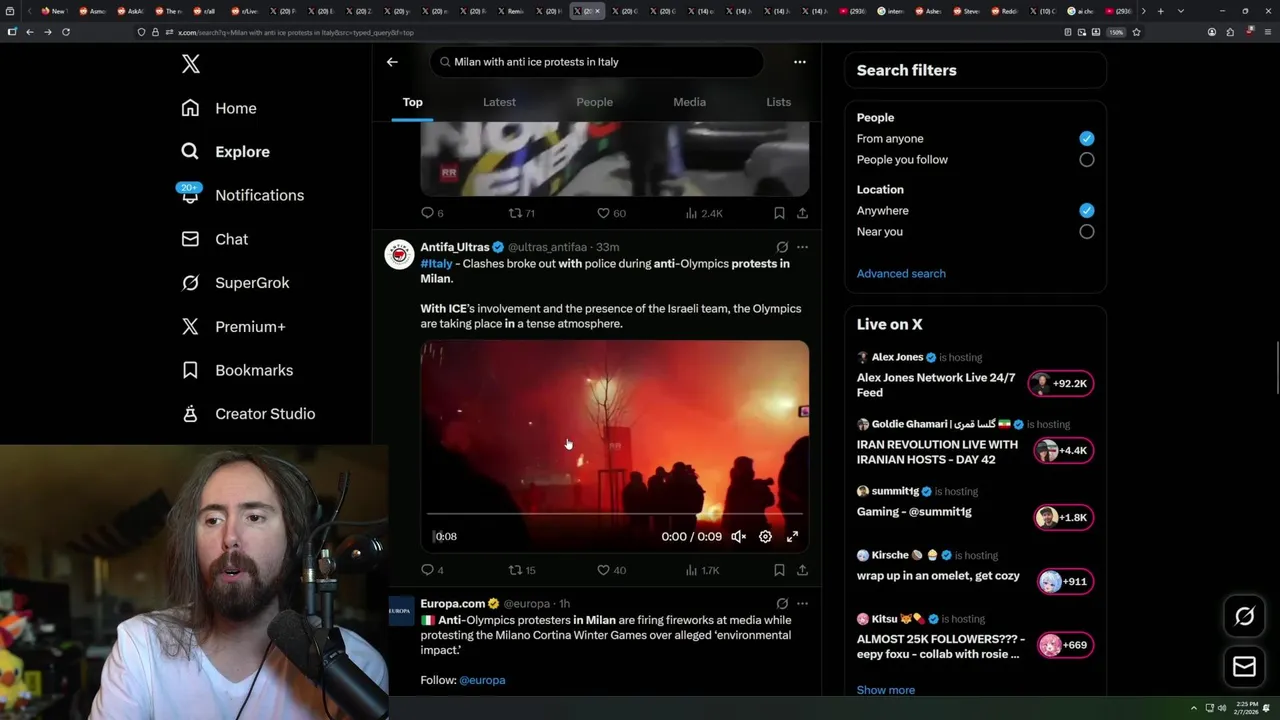Select the Top tab
The width and height of the screenshot is (1280, 720).
click(412, 102)
